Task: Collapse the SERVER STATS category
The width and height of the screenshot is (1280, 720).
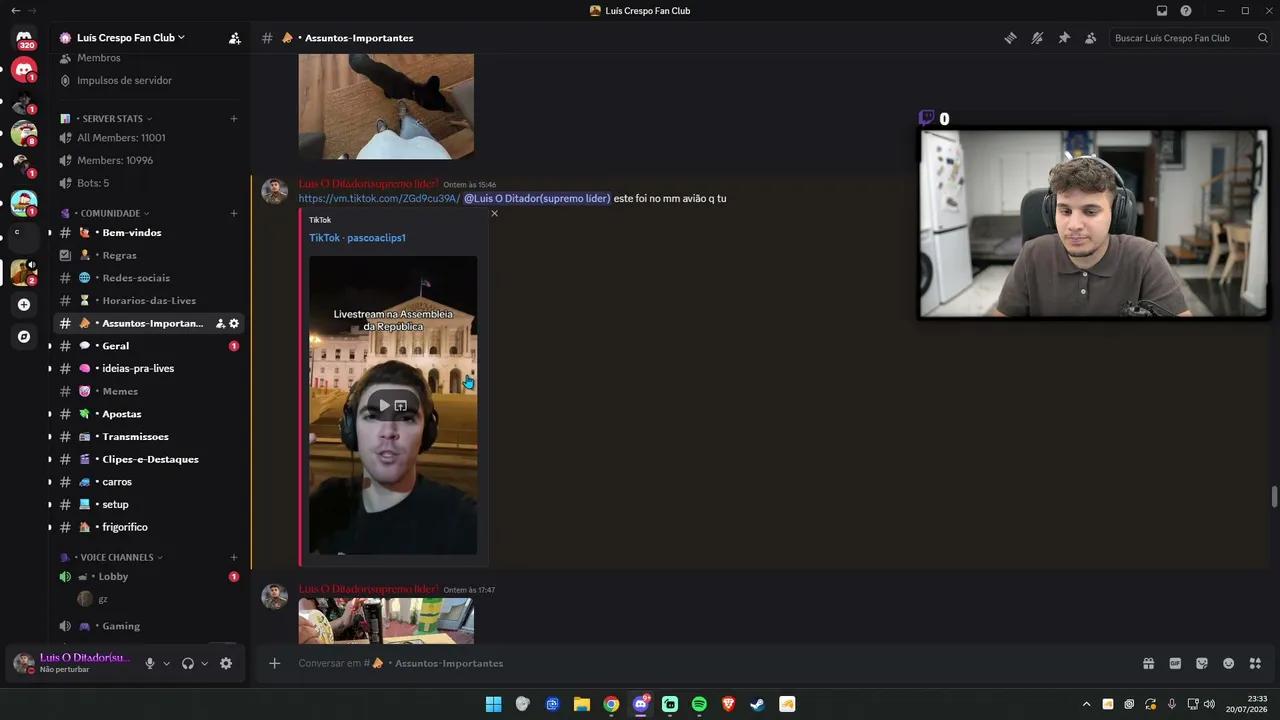Action: pos(112,118)
